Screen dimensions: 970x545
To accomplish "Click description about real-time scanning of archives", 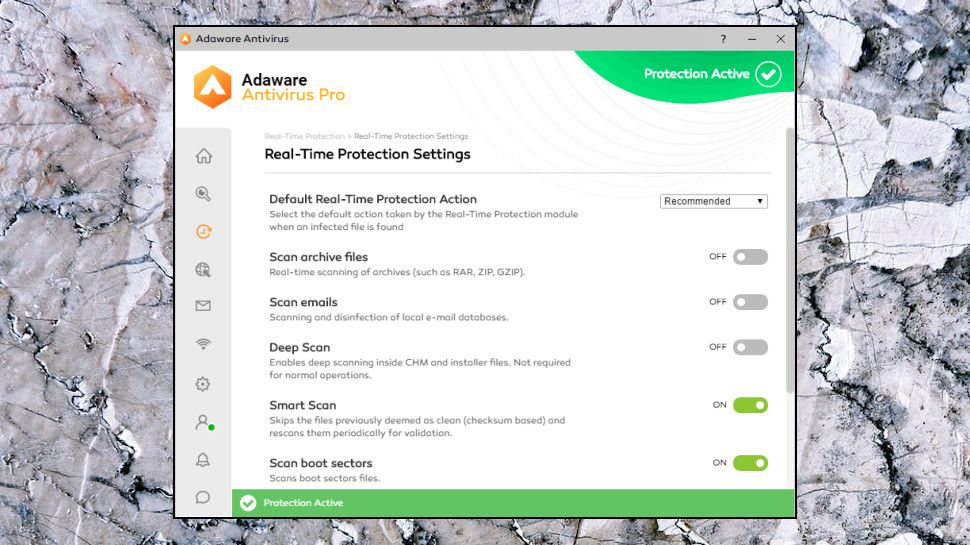I will click(x=397, y=272).
